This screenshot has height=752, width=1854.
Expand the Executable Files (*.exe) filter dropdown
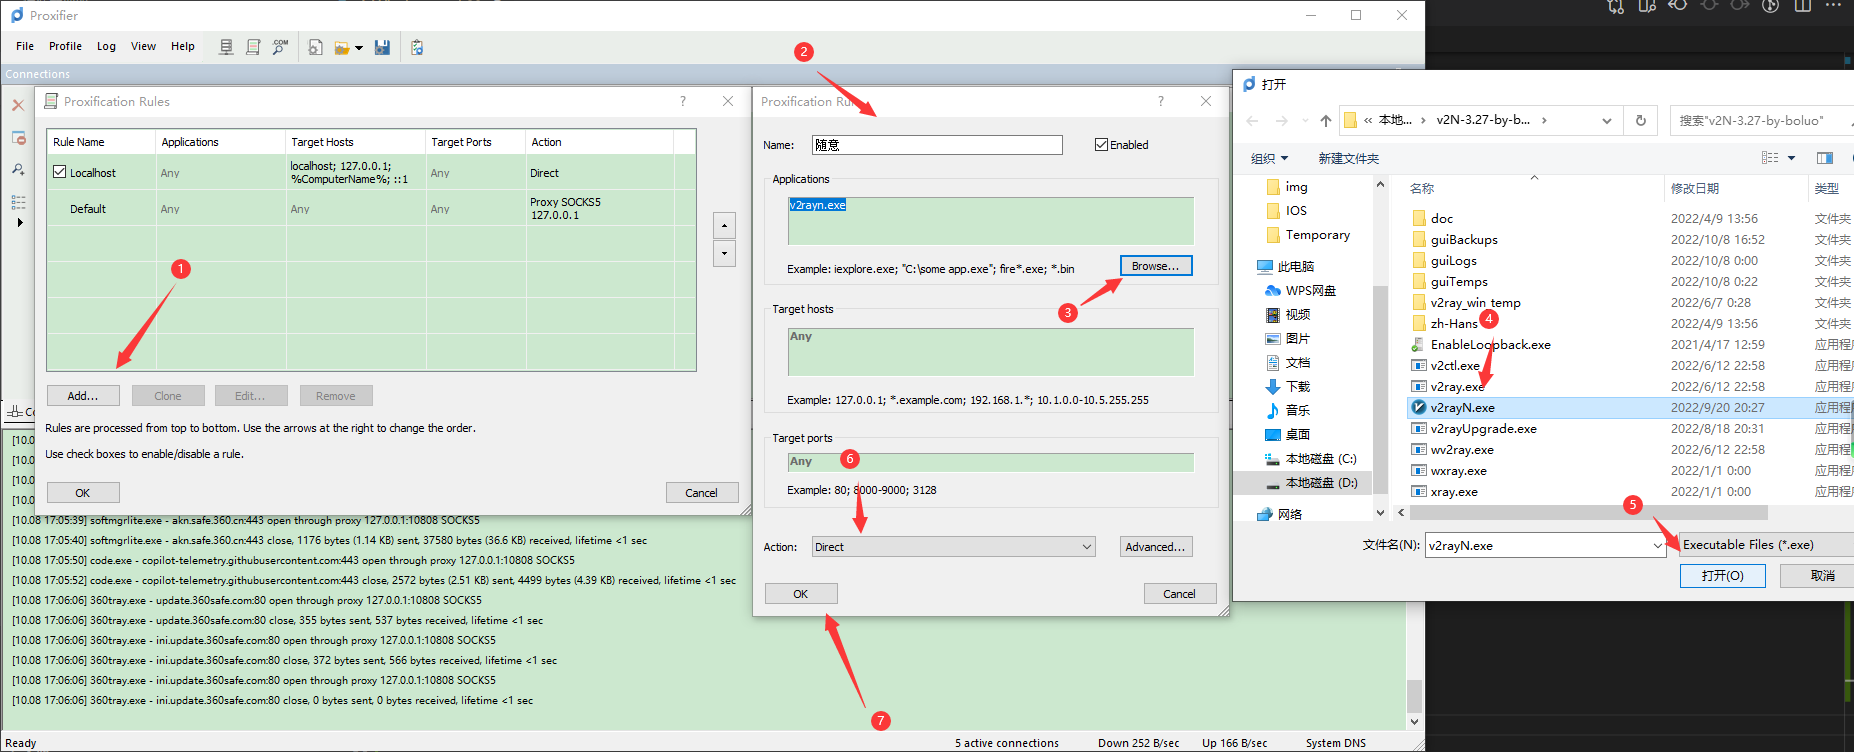pyautogui.click(x=1765, y=545)
